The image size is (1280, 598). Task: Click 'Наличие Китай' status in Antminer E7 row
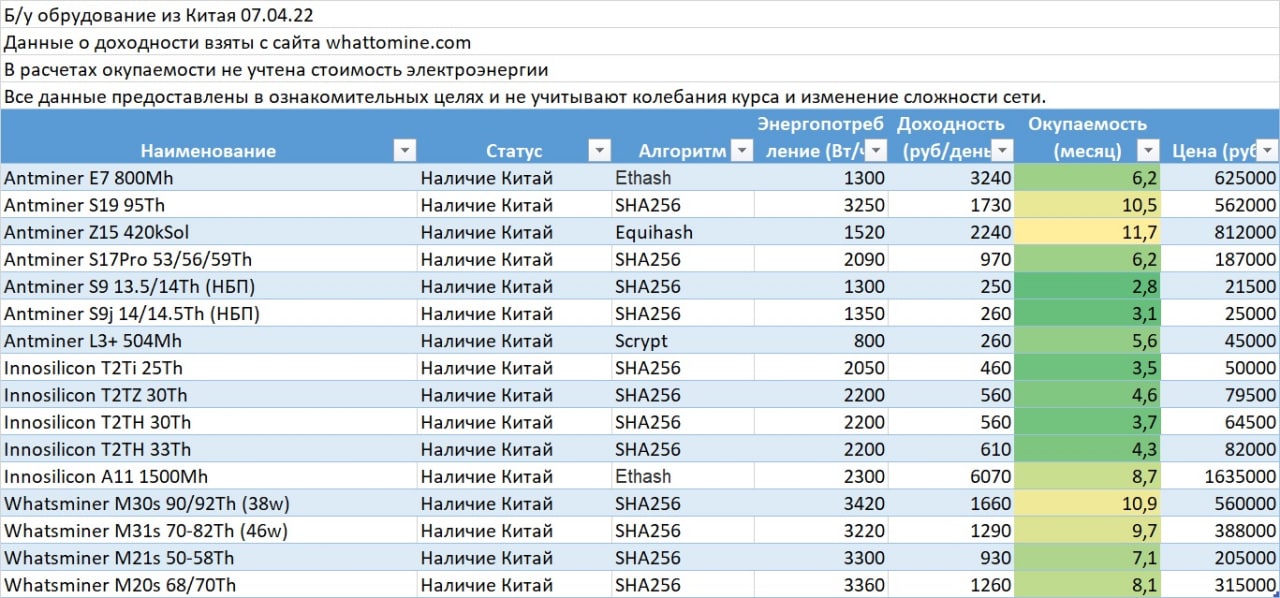pyautogui.click(x=514, y=178)
